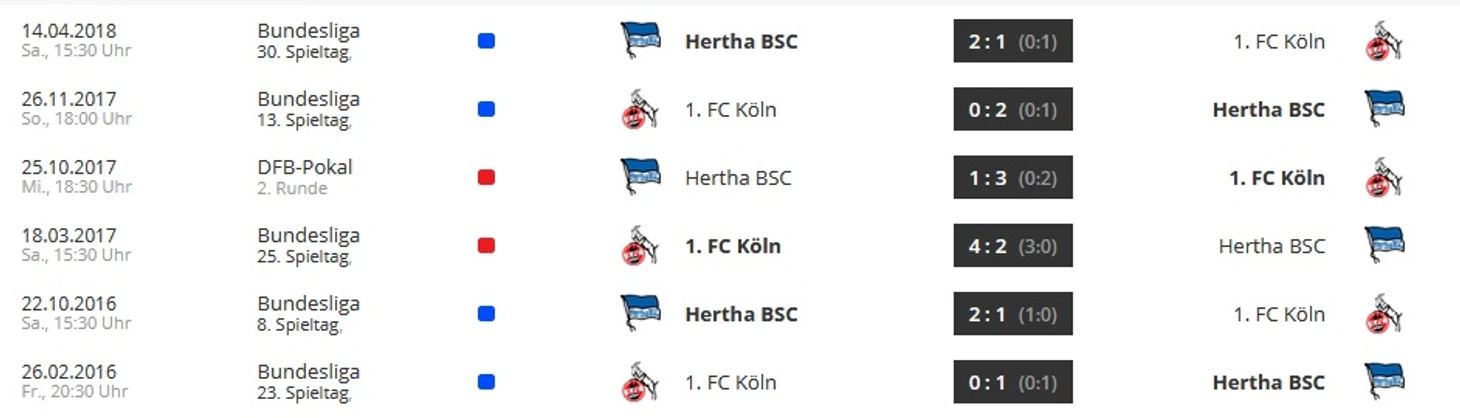Click Bundesliga 30. Spieltag link

tap(308, 41)
